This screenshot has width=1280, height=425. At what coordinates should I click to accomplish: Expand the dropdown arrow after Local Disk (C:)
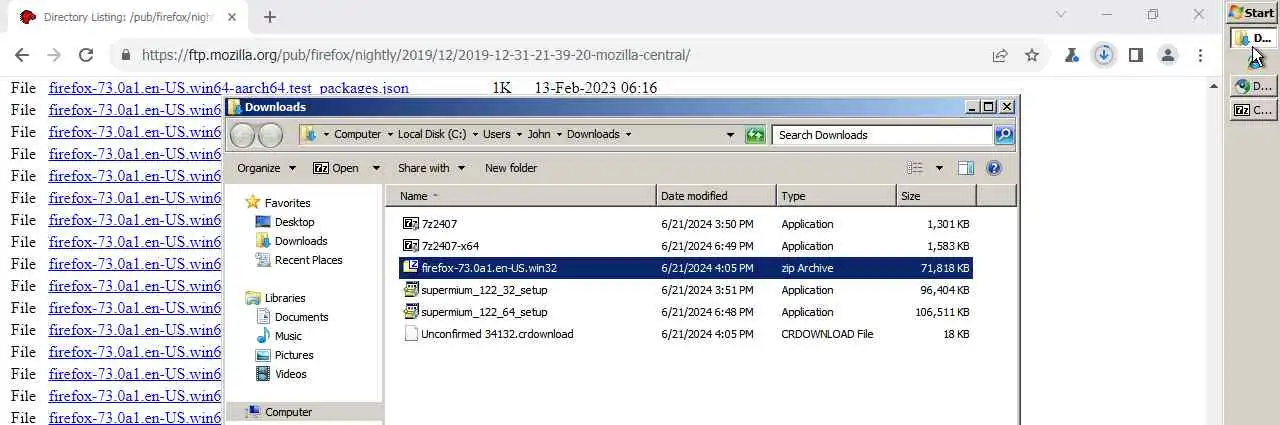pos(475,135)
